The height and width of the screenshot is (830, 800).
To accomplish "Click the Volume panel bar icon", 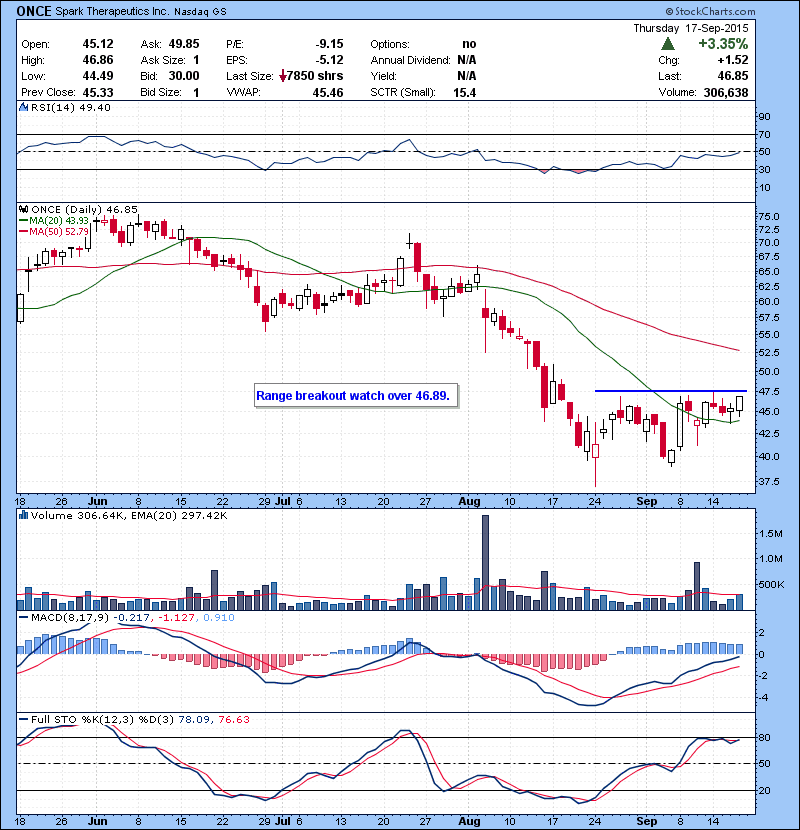I will [x=23, y=515].
